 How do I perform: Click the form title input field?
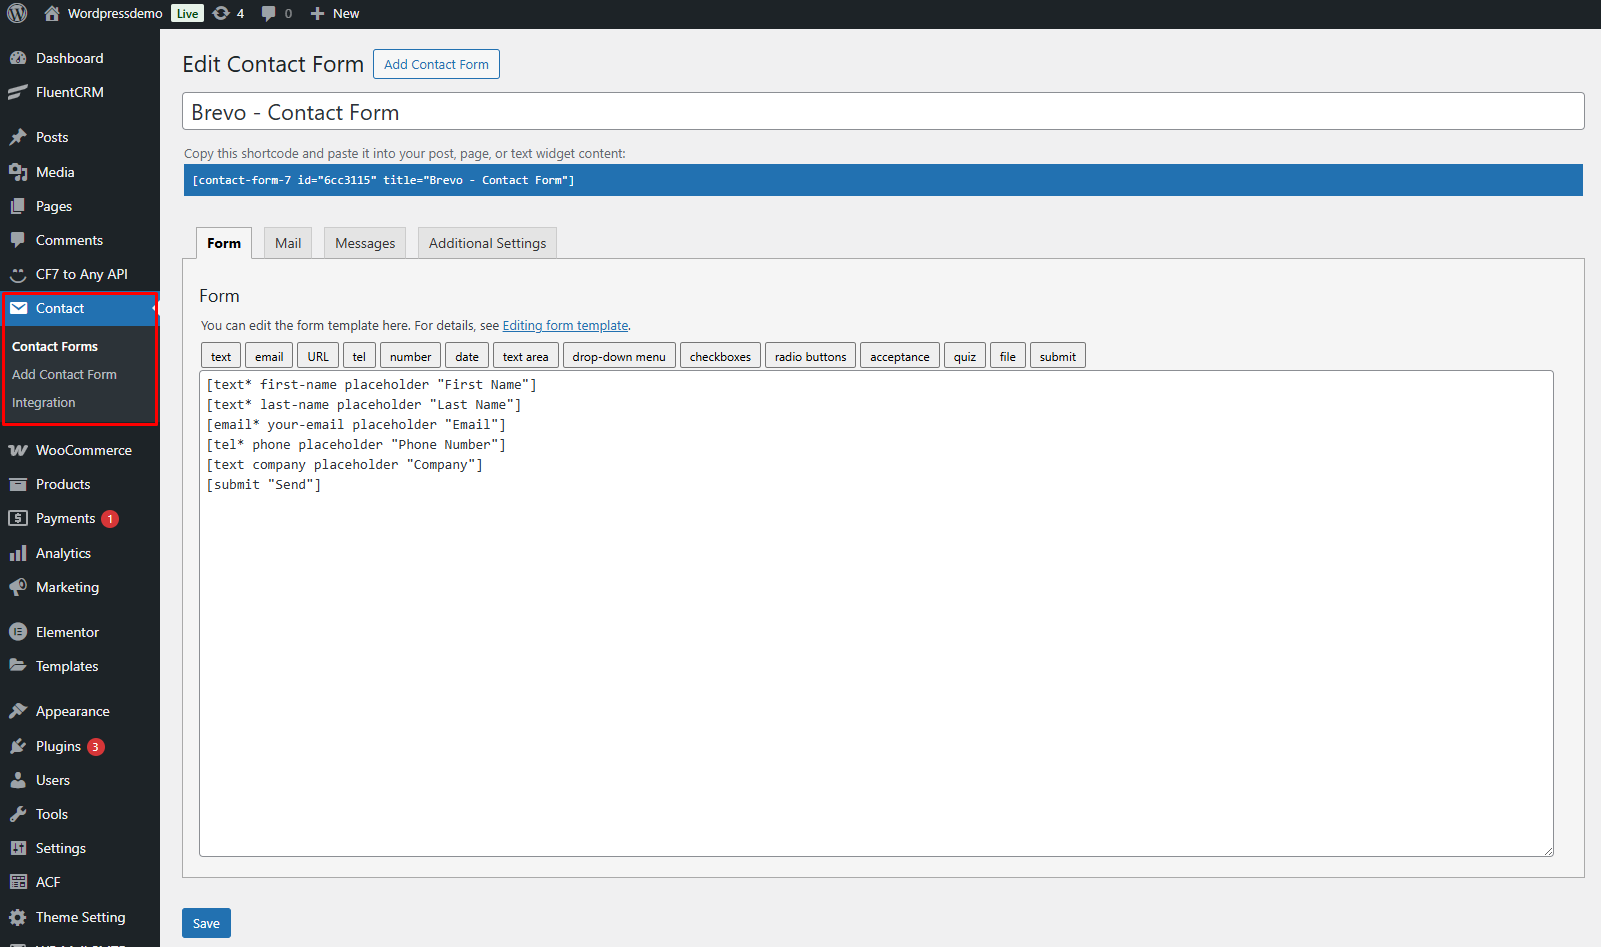(882, 112)
